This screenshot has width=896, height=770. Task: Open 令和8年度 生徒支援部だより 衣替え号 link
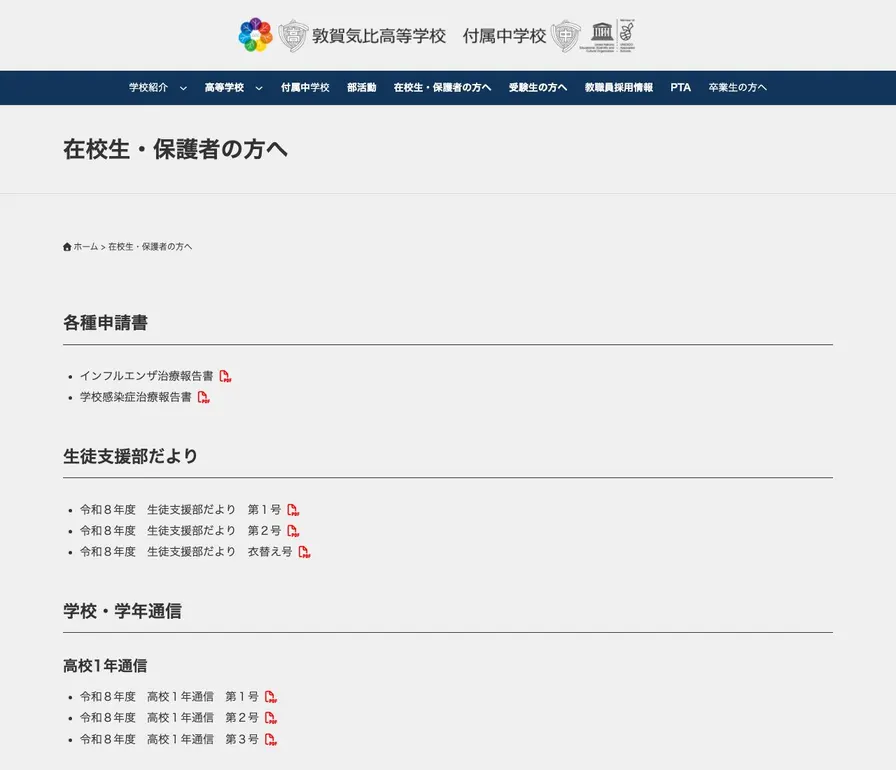pos(186,552)
